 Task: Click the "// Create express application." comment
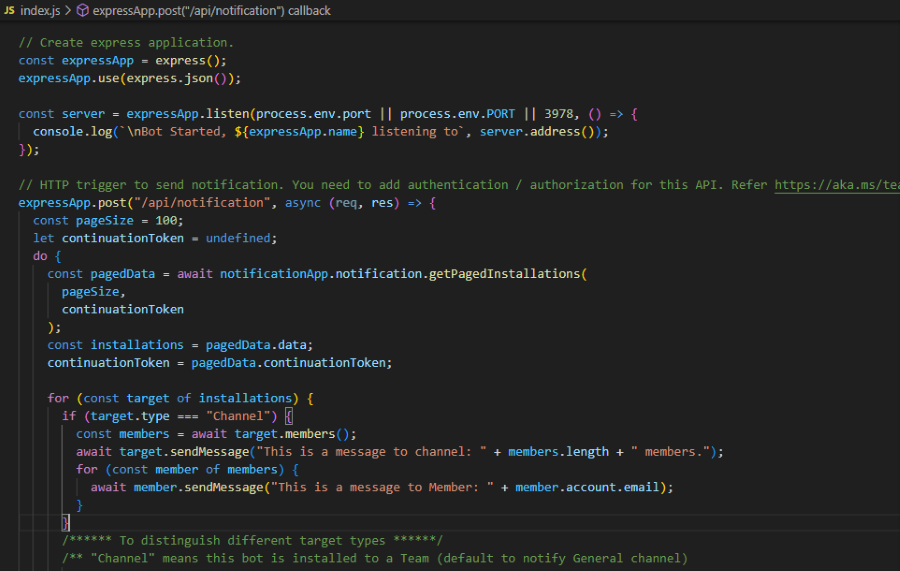[x=126, y=42]
